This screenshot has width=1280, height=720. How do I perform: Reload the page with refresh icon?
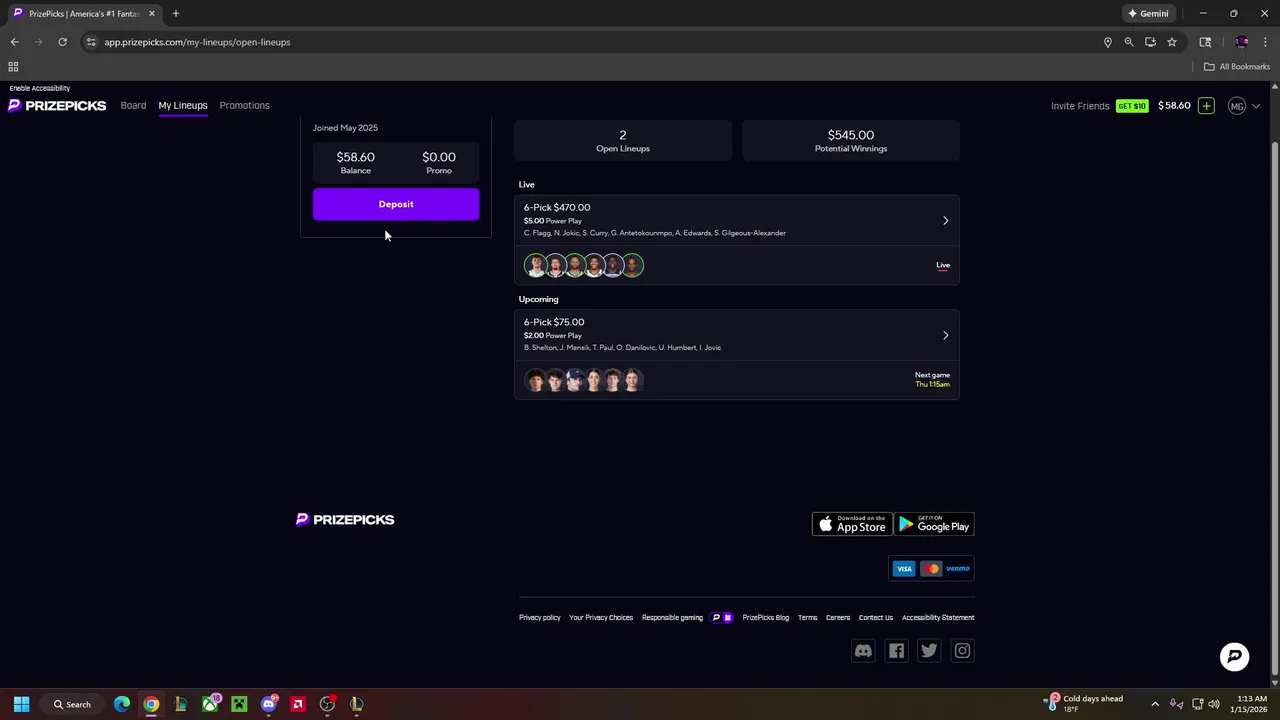(x=62, y=42)
